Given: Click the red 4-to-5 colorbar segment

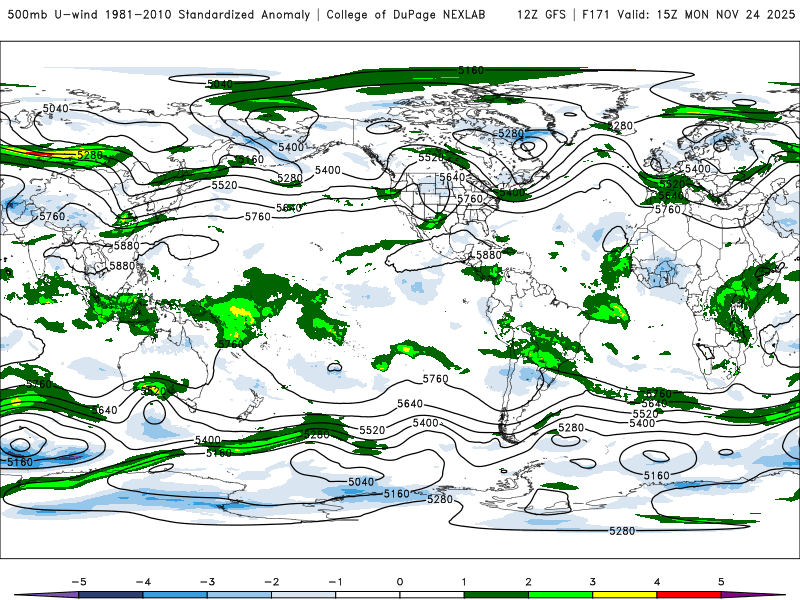Looking at the screenshot, I should (x=689, y=595).
